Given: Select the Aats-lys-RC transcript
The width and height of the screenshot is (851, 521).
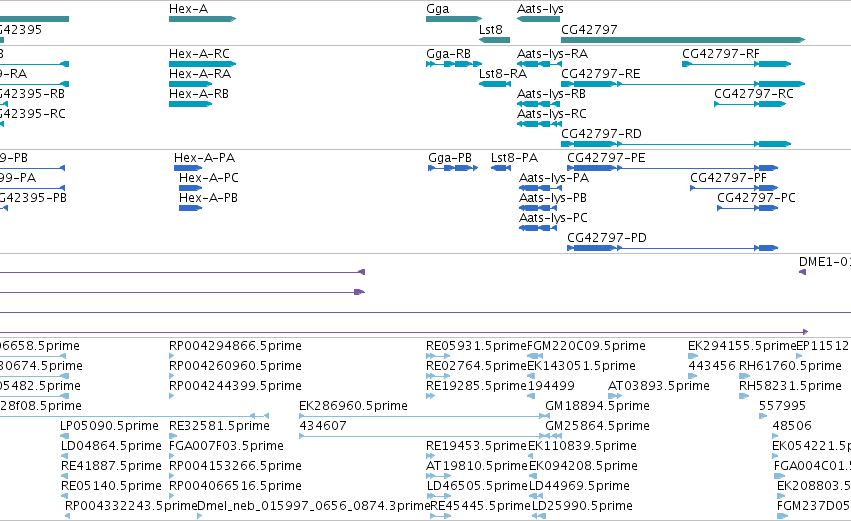Looking at the screenshot, I should 539,124.
